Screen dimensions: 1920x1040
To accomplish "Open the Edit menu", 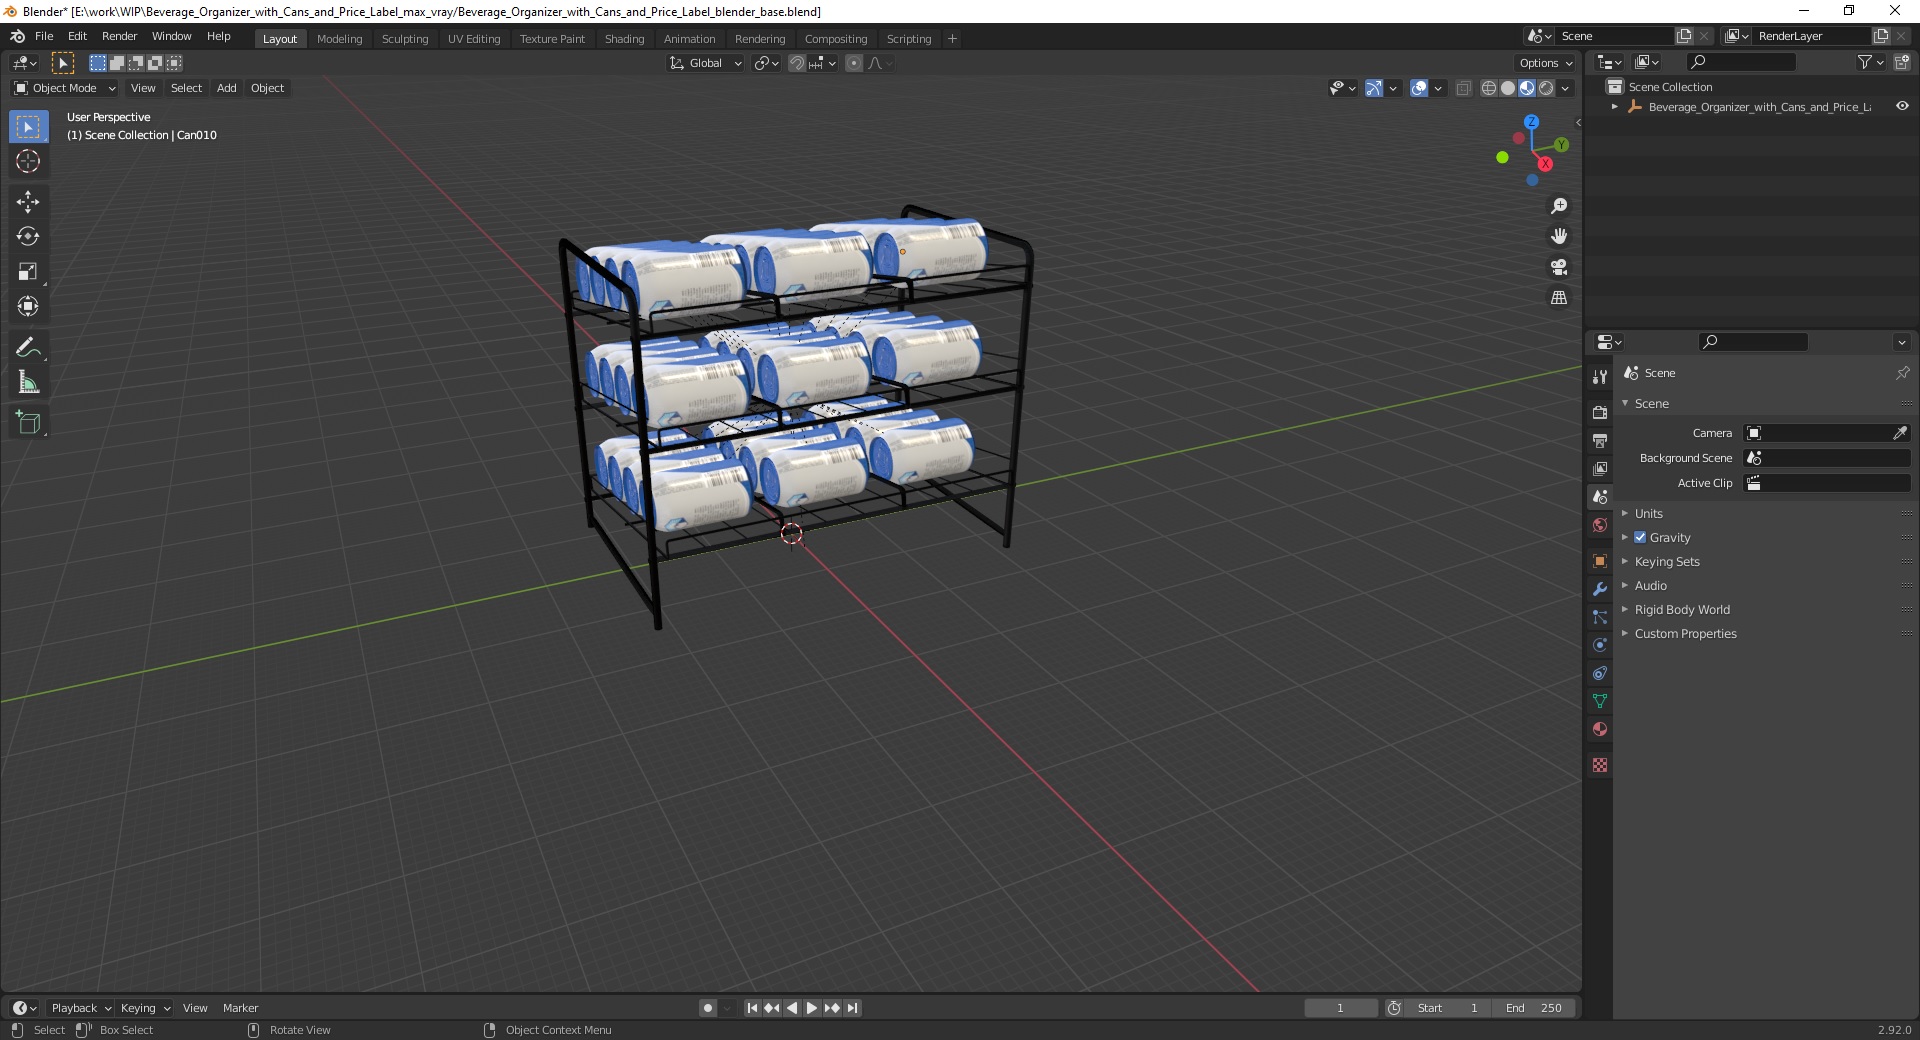I will 77,36.
